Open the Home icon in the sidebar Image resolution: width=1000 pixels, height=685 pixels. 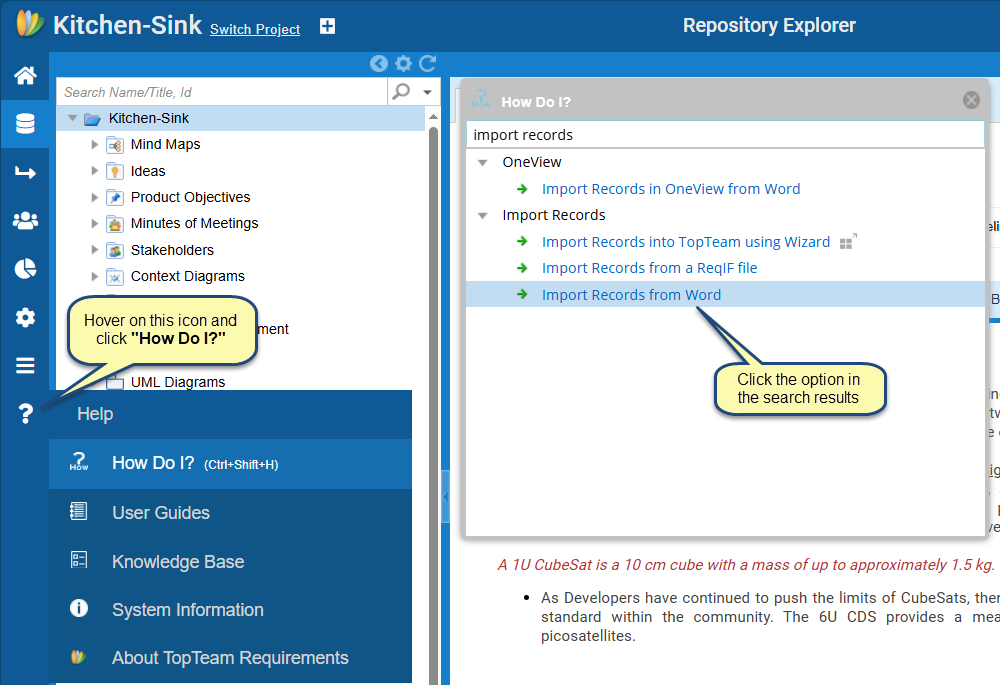[x=26, y=75]
